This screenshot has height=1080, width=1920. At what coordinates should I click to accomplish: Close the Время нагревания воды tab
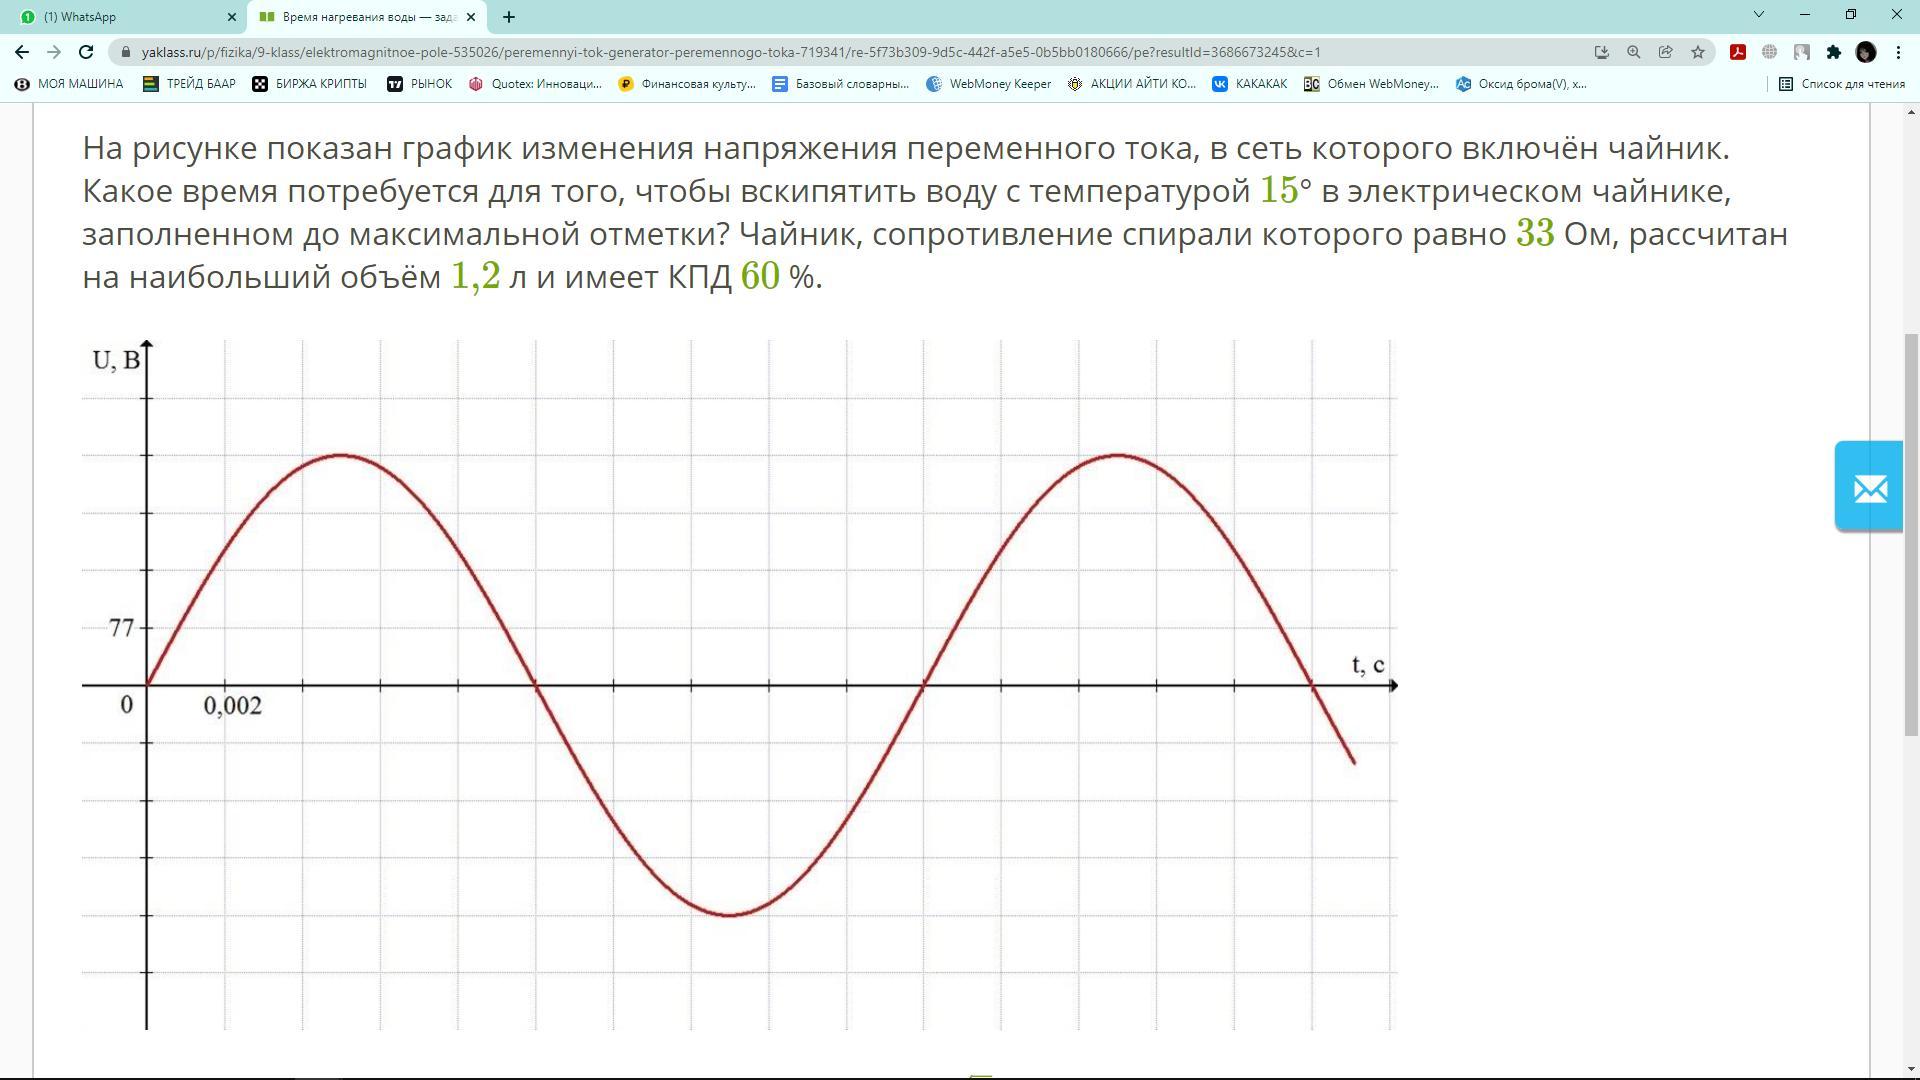click(x=471, y=17)
